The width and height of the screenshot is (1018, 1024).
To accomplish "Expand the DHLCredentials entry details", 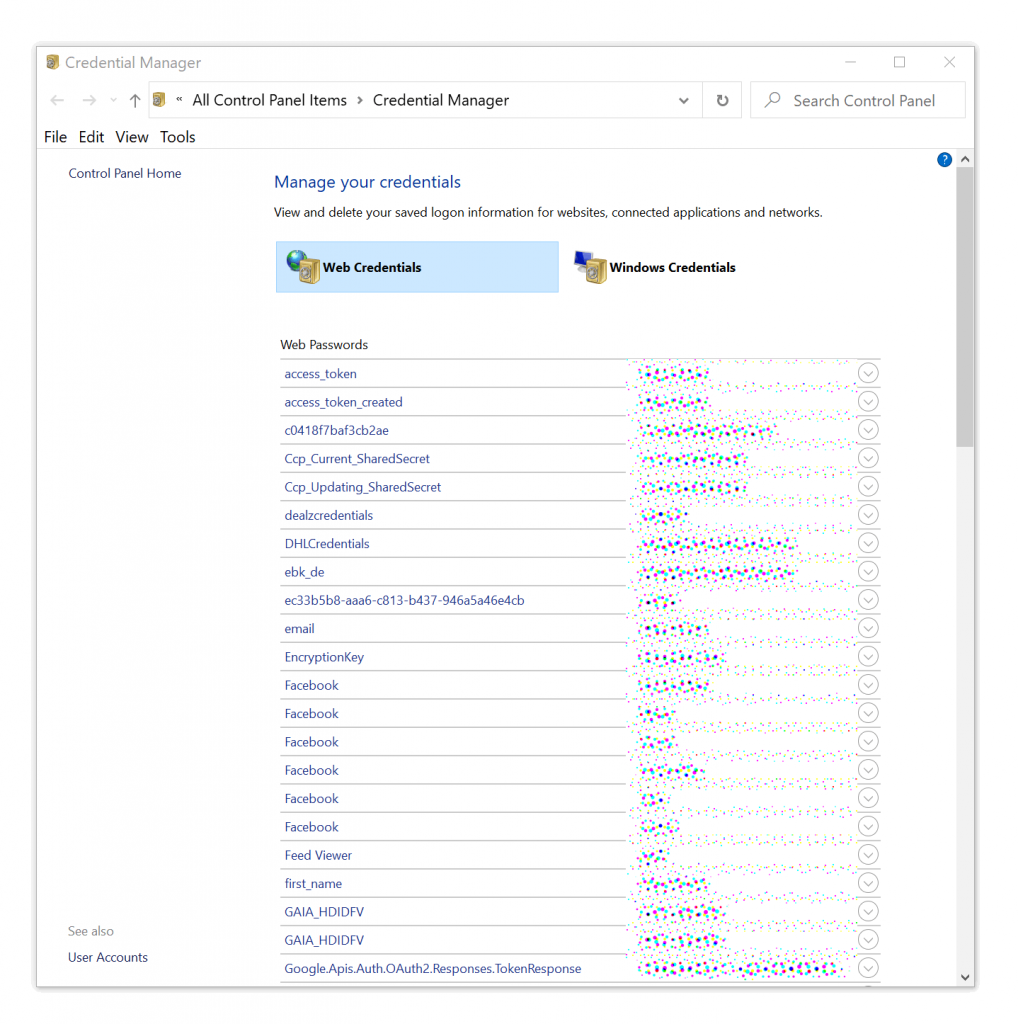I will (x=867, y=543).
